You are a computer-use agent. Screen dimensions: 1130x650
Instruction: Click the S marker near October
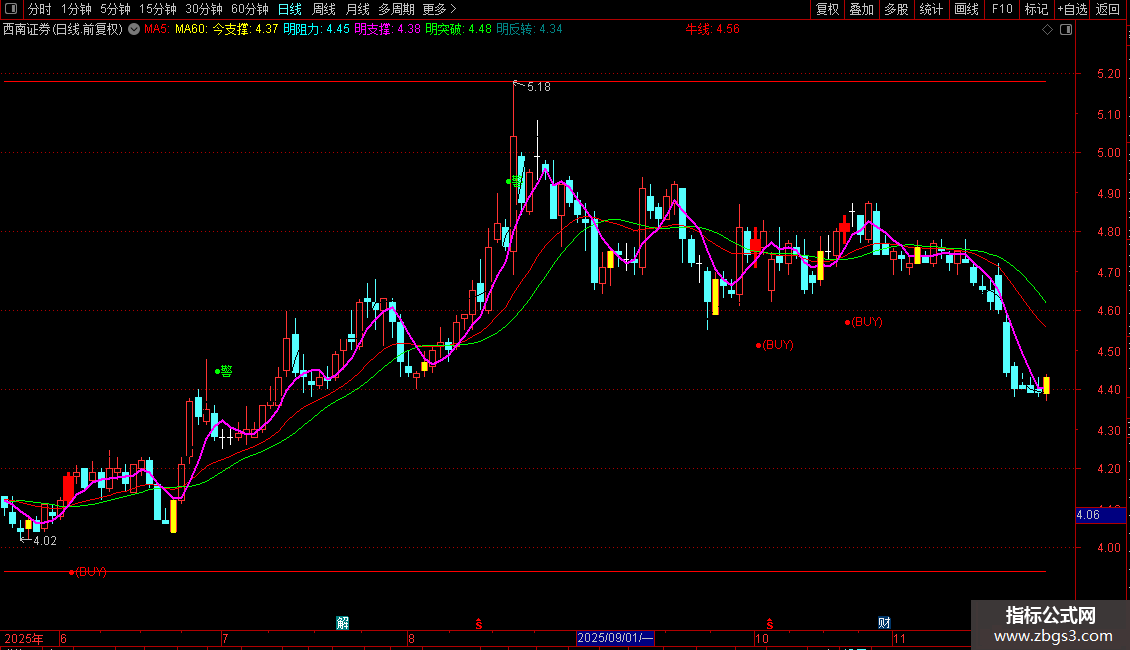(770, 624)
